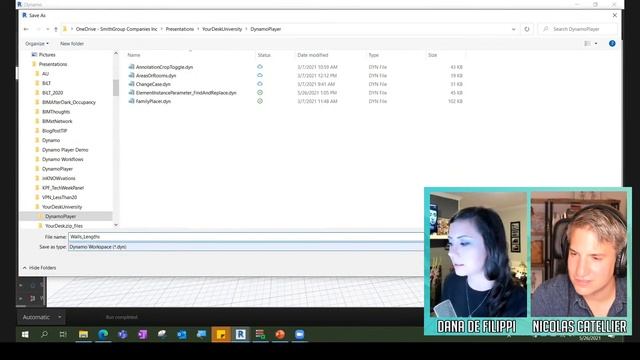Open Pictures in the folder tree
This screenshot has height=360, width=640.
pyautogui.click(x=47, y=55)
